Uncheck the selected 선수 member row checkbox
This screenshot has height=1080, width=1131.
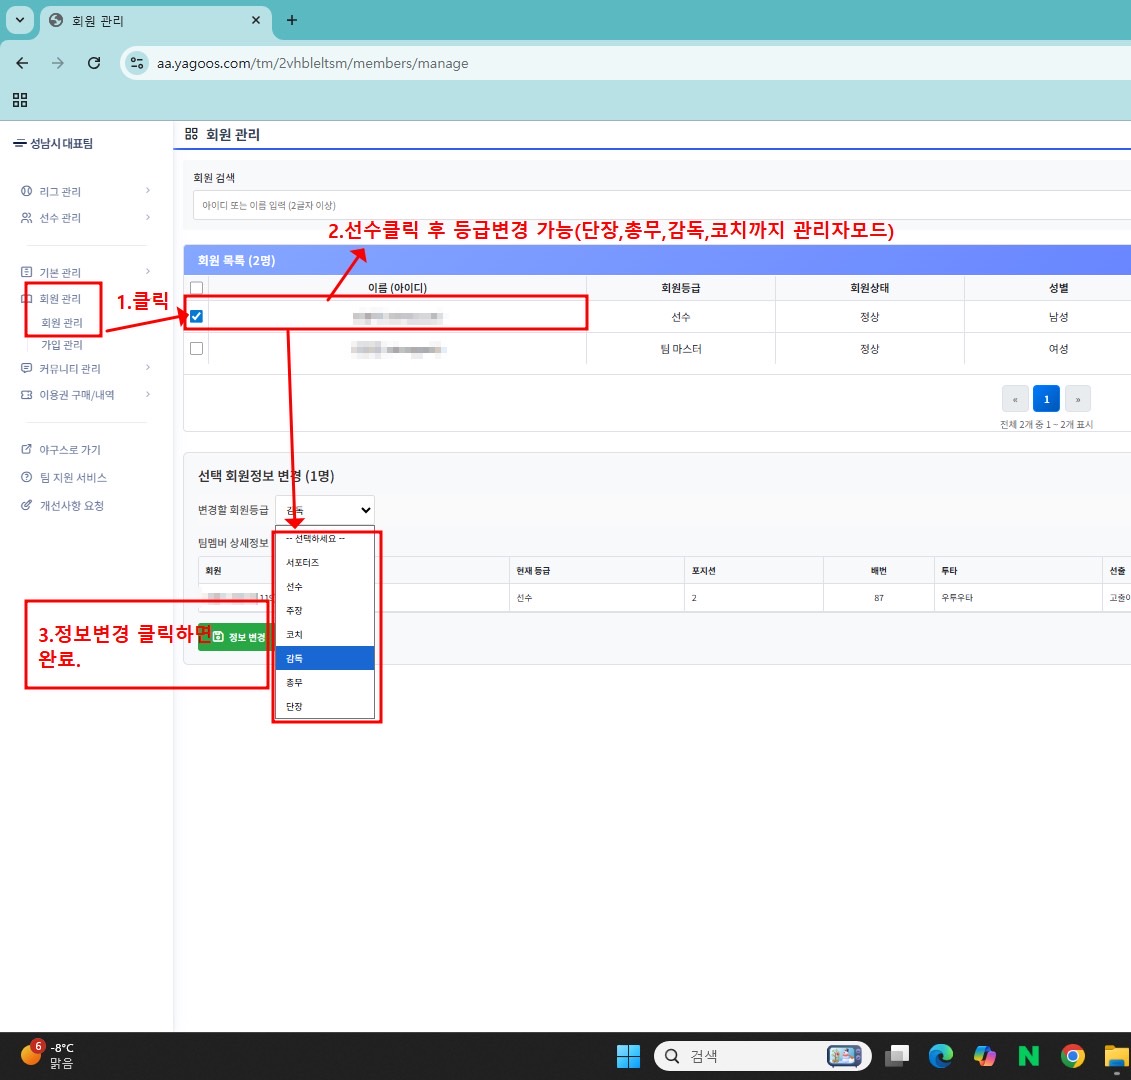[x=196, y=317]
